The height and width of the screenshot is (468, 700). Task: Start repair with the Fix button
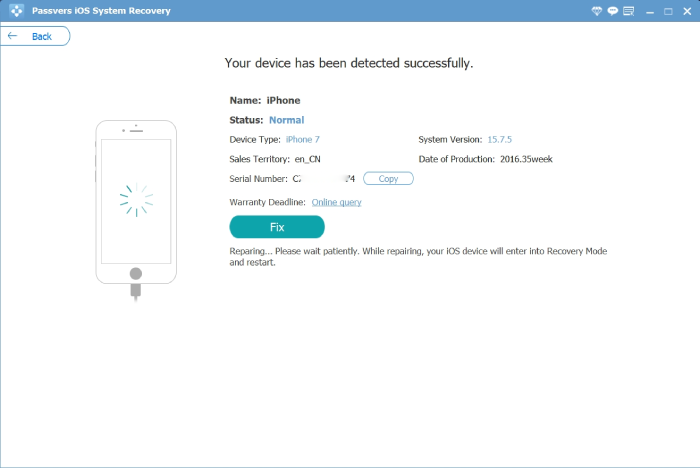click(277, 227)
